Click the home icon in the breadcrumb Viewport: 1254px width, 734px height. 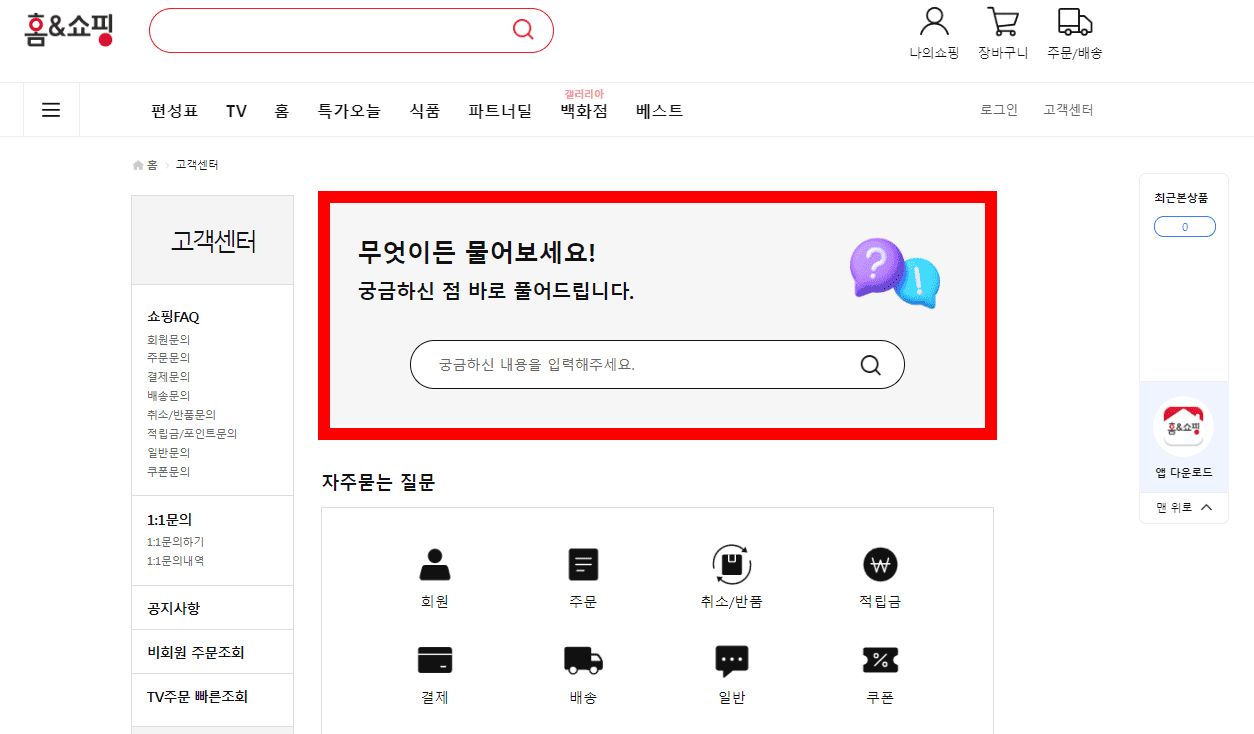tap(137, 164)
